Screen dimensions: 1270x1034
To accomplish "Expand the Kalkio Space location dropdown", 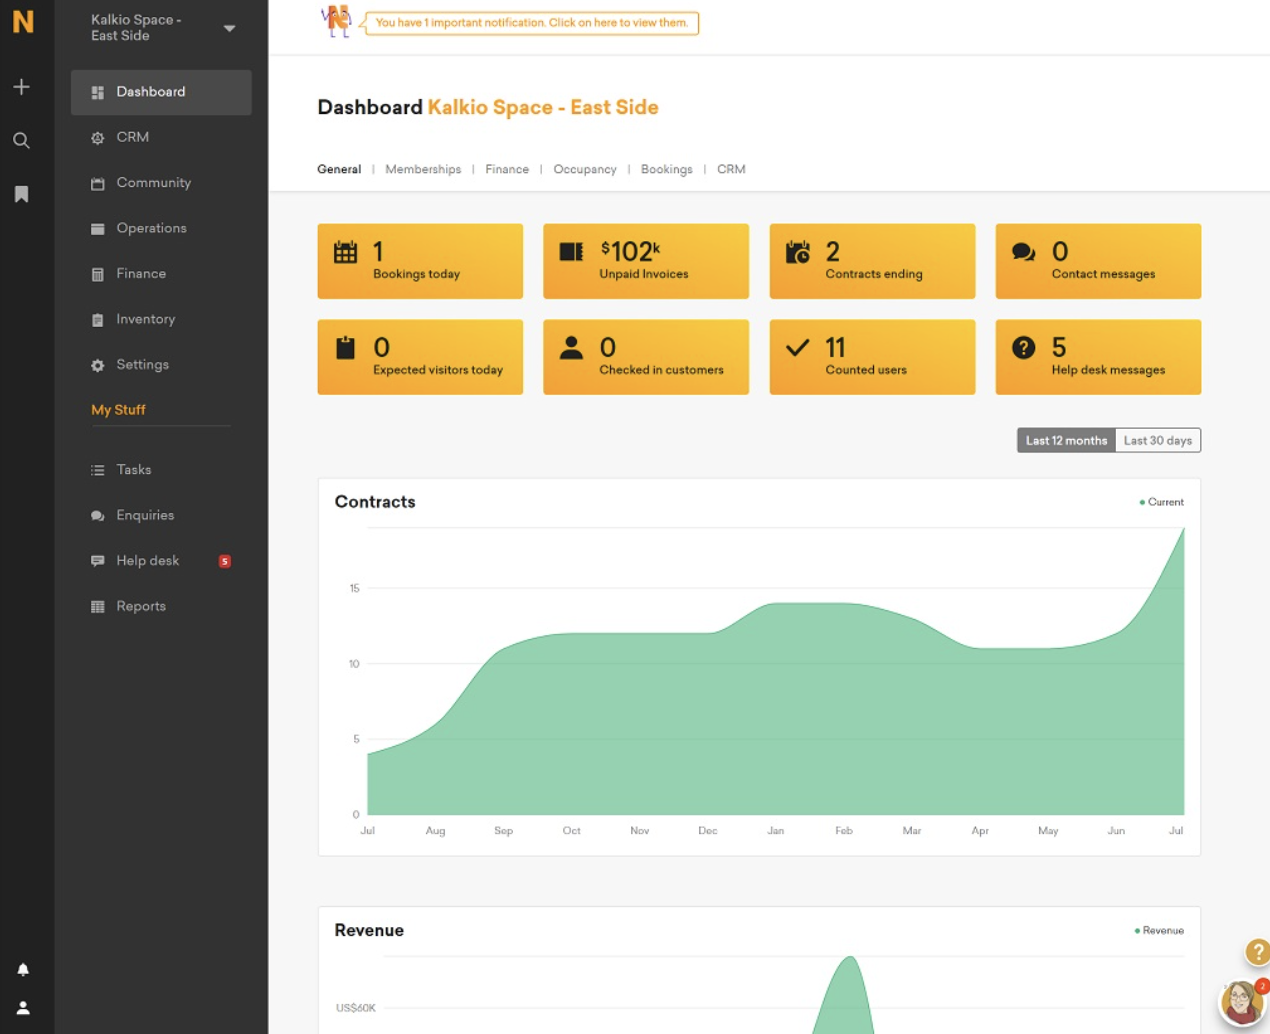I will pos(229,28).
